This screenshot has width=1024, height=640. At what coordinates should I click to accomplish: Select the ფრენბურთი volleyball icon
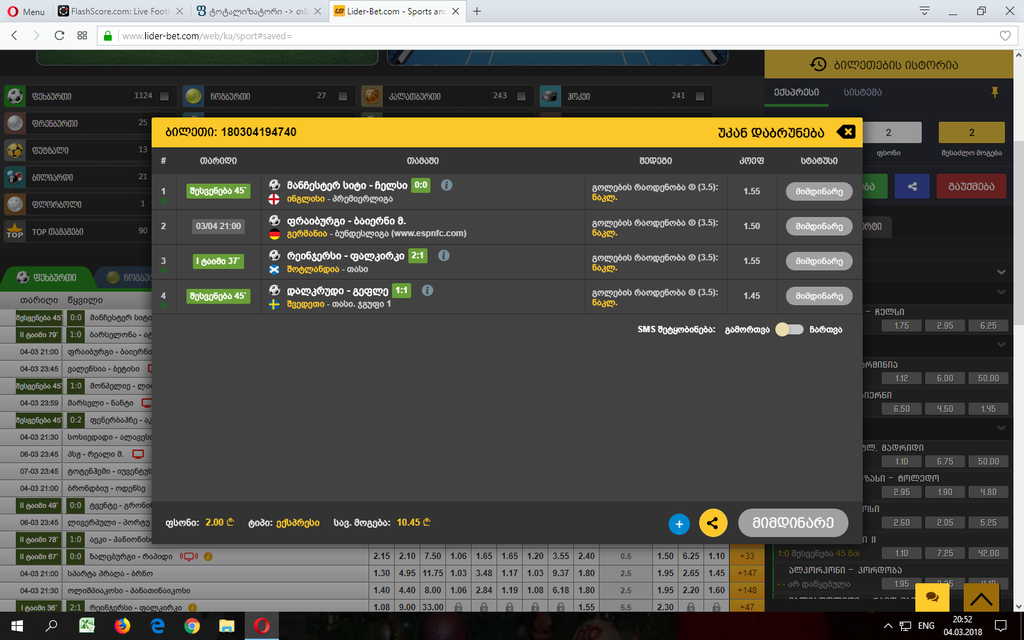click(14, 123)
